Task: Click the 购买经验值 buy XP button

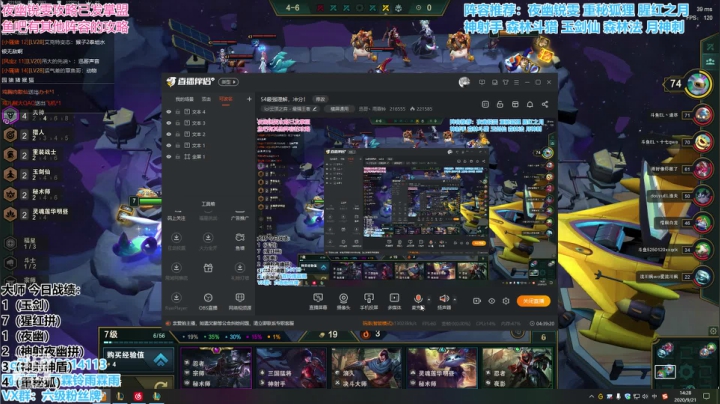Action: (x=139, y=359)
